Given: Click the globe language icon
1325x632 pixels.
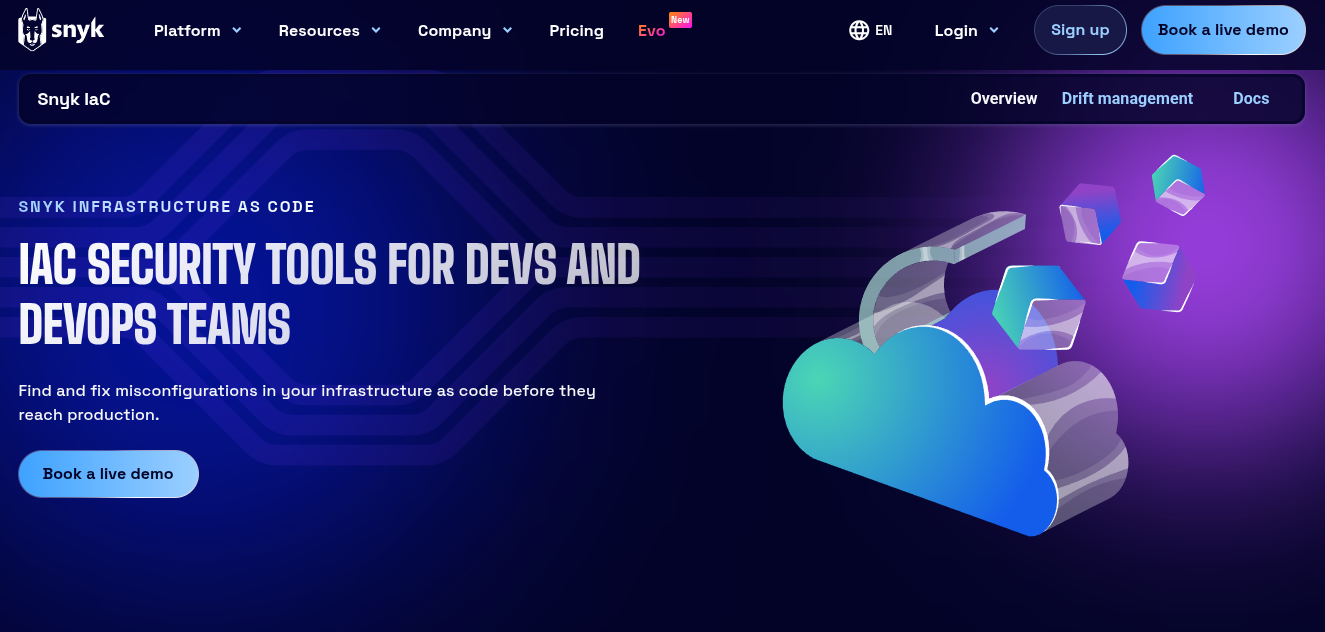Looking at the screenshot, I should click(859, 30).
